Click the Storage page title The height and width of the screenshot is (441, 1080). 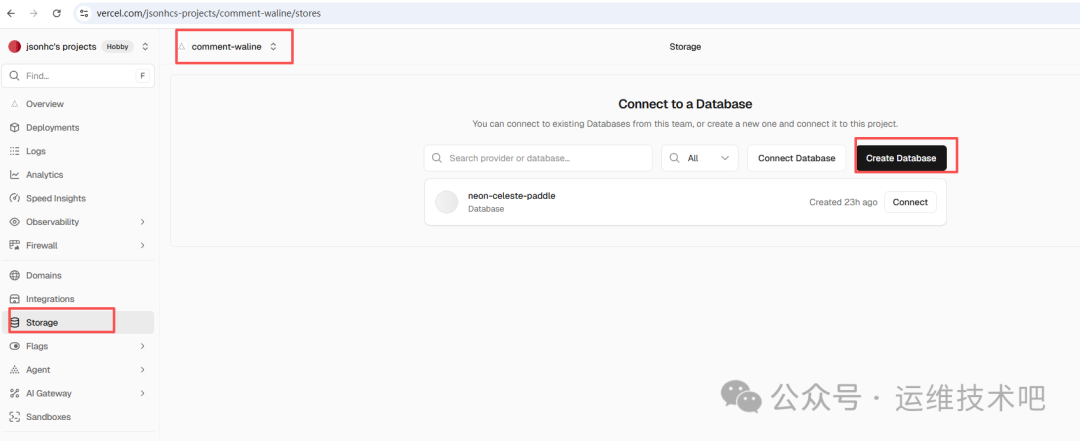click(x=685, y=47)
